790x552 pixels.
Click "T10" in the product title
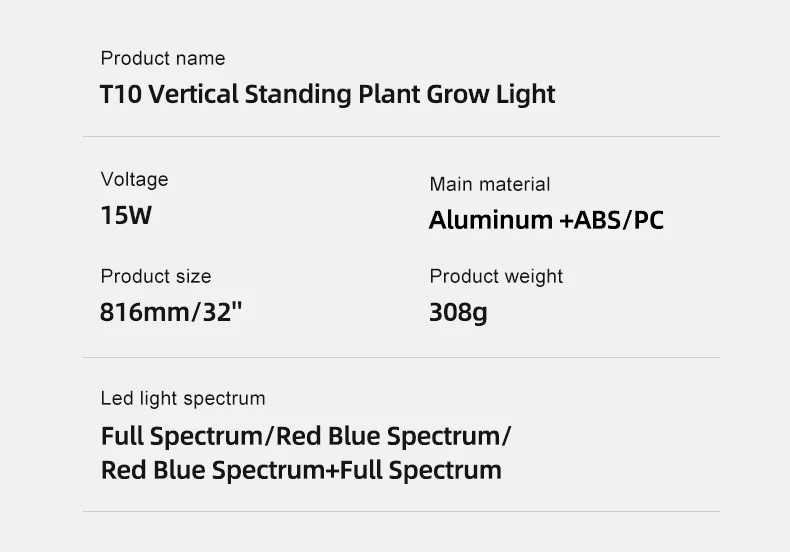pos(120,95)
